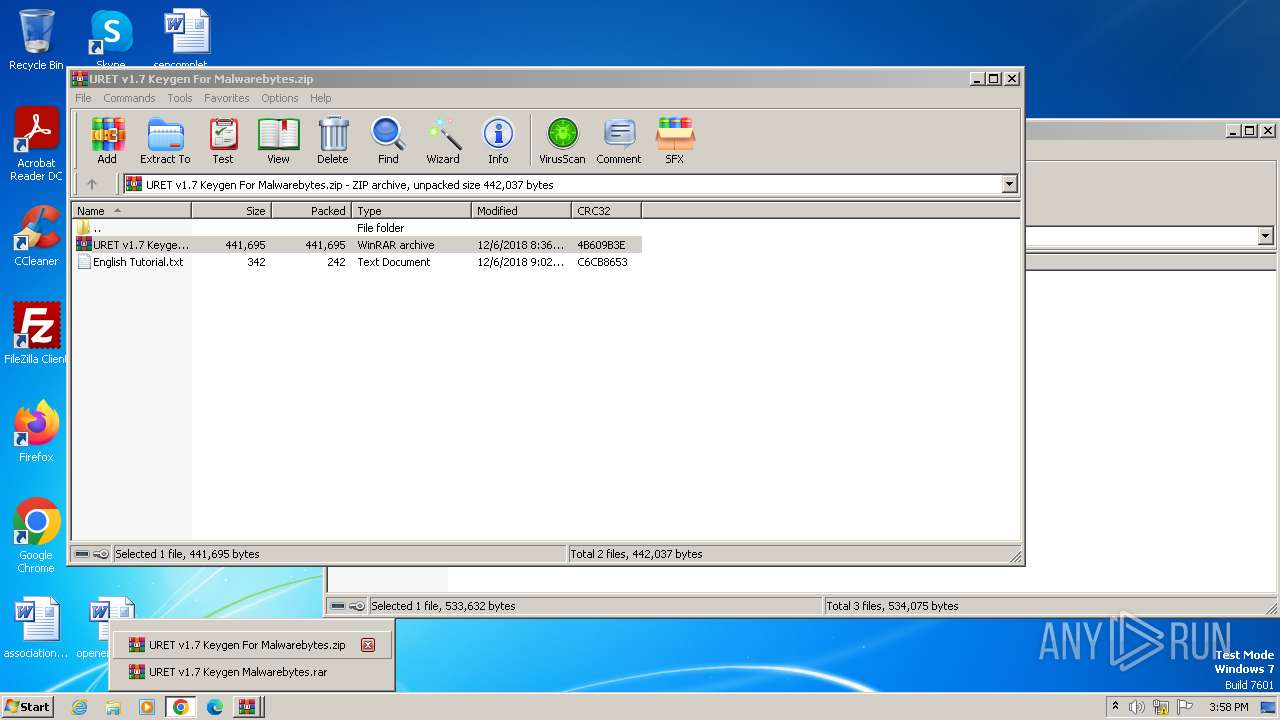Open the Find magnifier tool
Image resolution: width=1280 pixels, height=720 pixels.
click(388, 140)
